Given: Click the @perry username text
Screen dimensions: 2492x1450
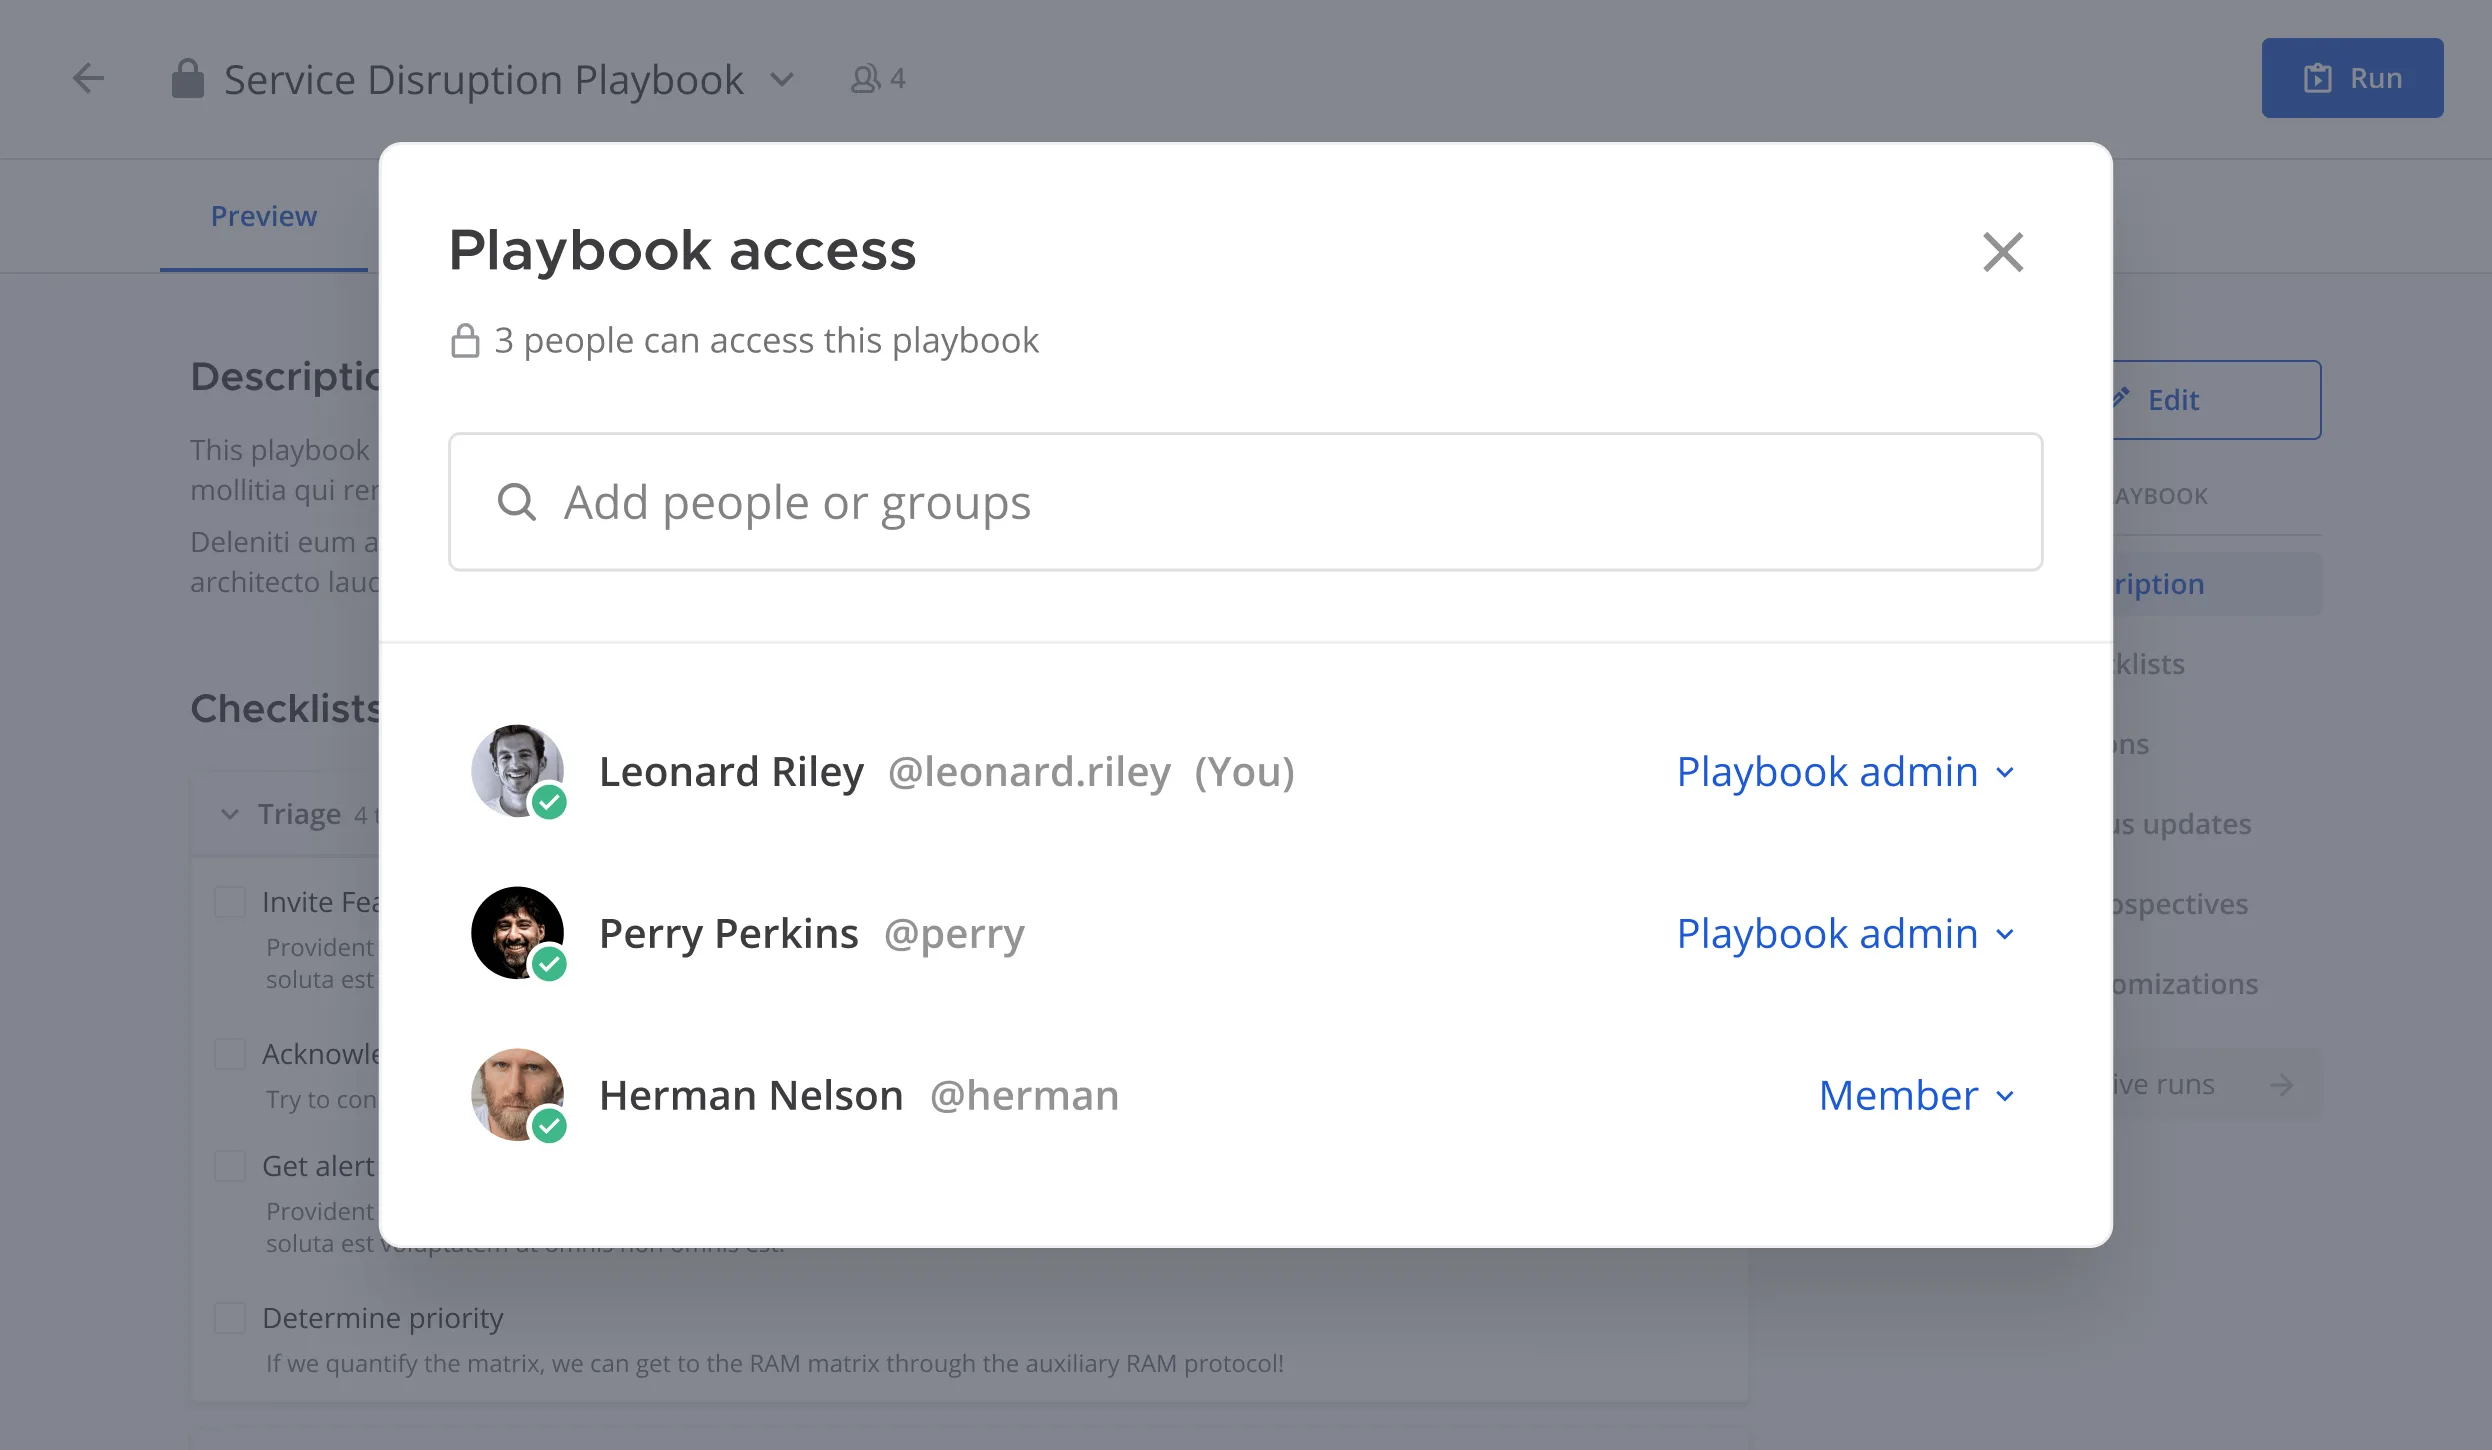Looking at the screenshot, I should click(954, 934).
